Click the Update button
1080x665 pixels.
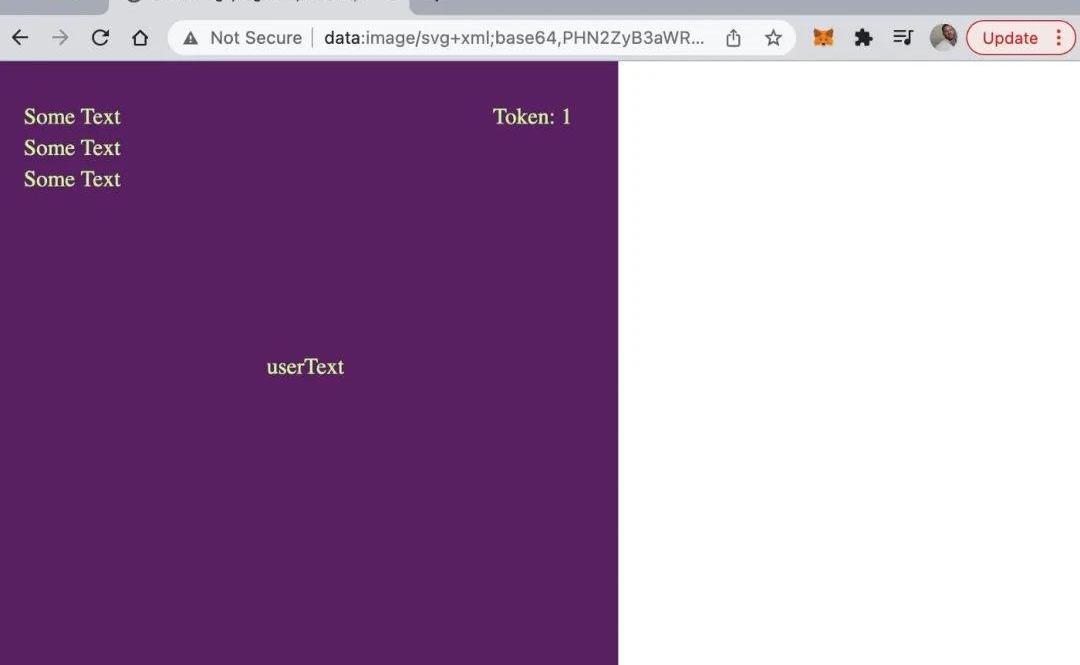click(x=1010, y=38)
